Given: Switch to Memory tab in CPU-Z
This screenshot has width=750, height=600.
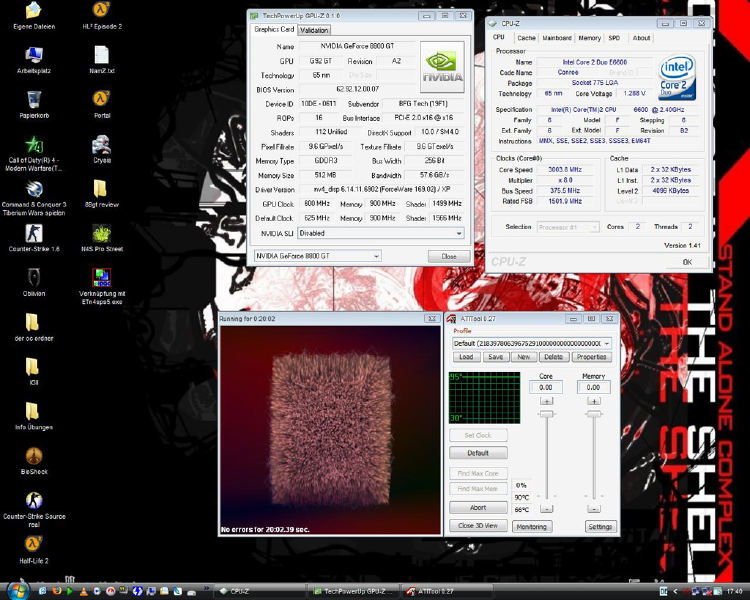Looking at the screenshot, I should [x=589, y=38].
